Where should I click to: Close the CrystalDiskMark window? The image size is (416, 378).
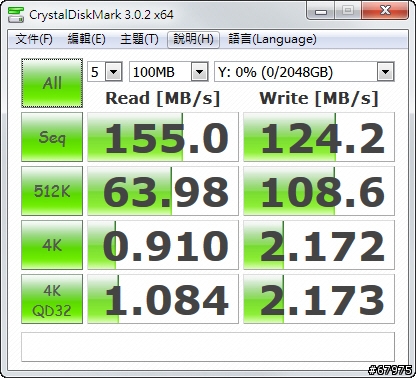click(x=385, y=11)
